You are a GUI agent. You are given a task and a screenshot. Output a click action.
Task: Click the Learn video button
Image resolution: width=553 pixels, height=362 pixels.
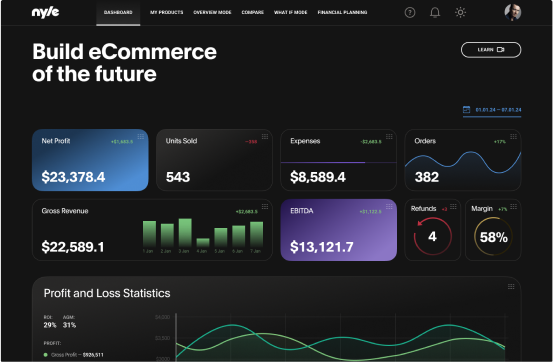(491, 50)
